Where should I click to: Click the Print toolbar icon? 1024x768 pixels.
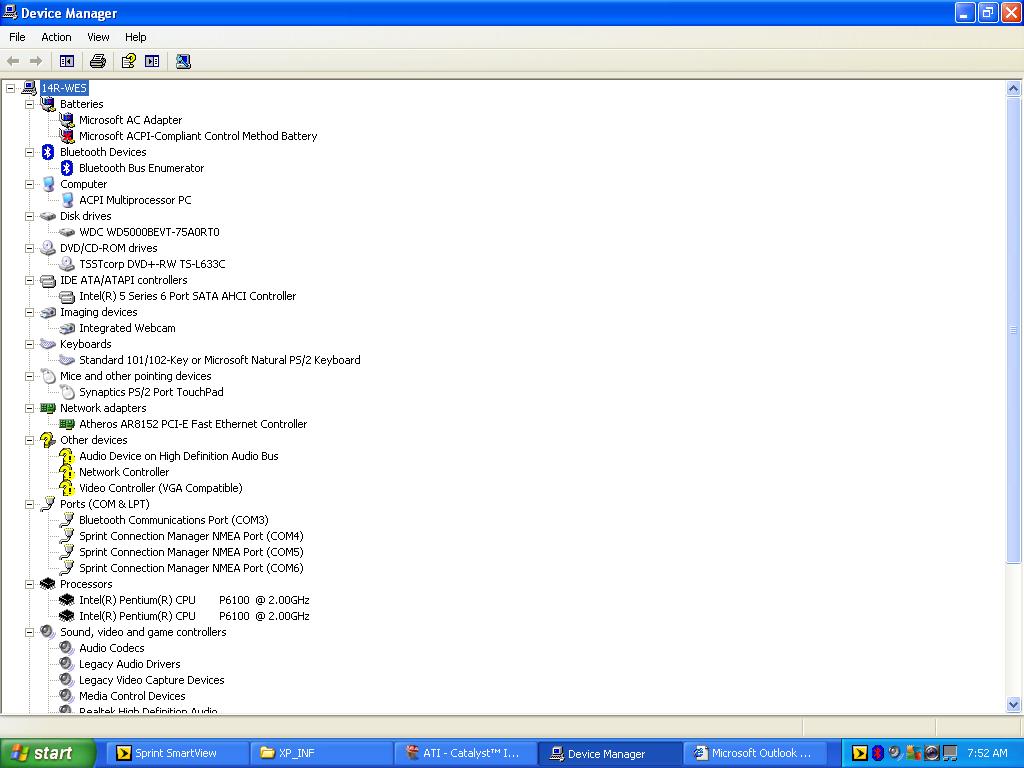tap(98, 61)
